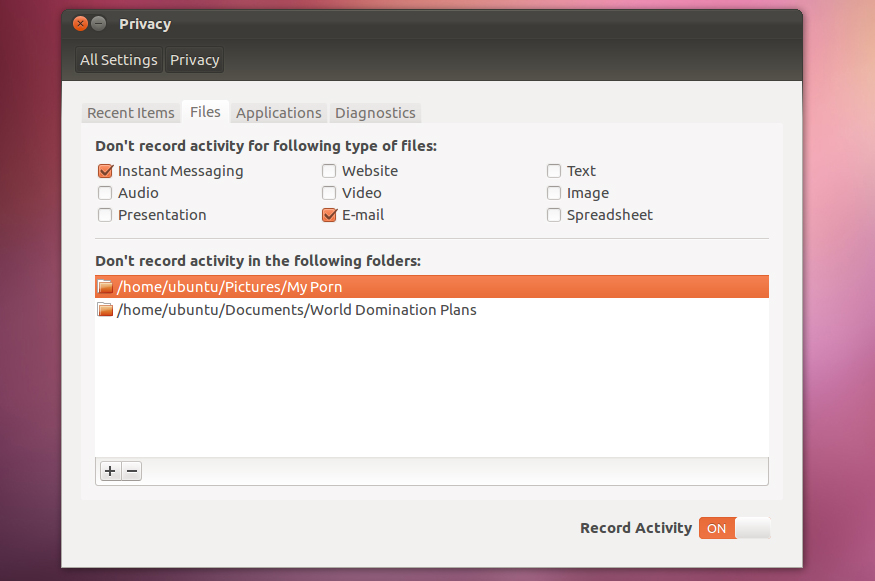Open the Applications tab
Screen dimensions: 875x581
(279, 113)
